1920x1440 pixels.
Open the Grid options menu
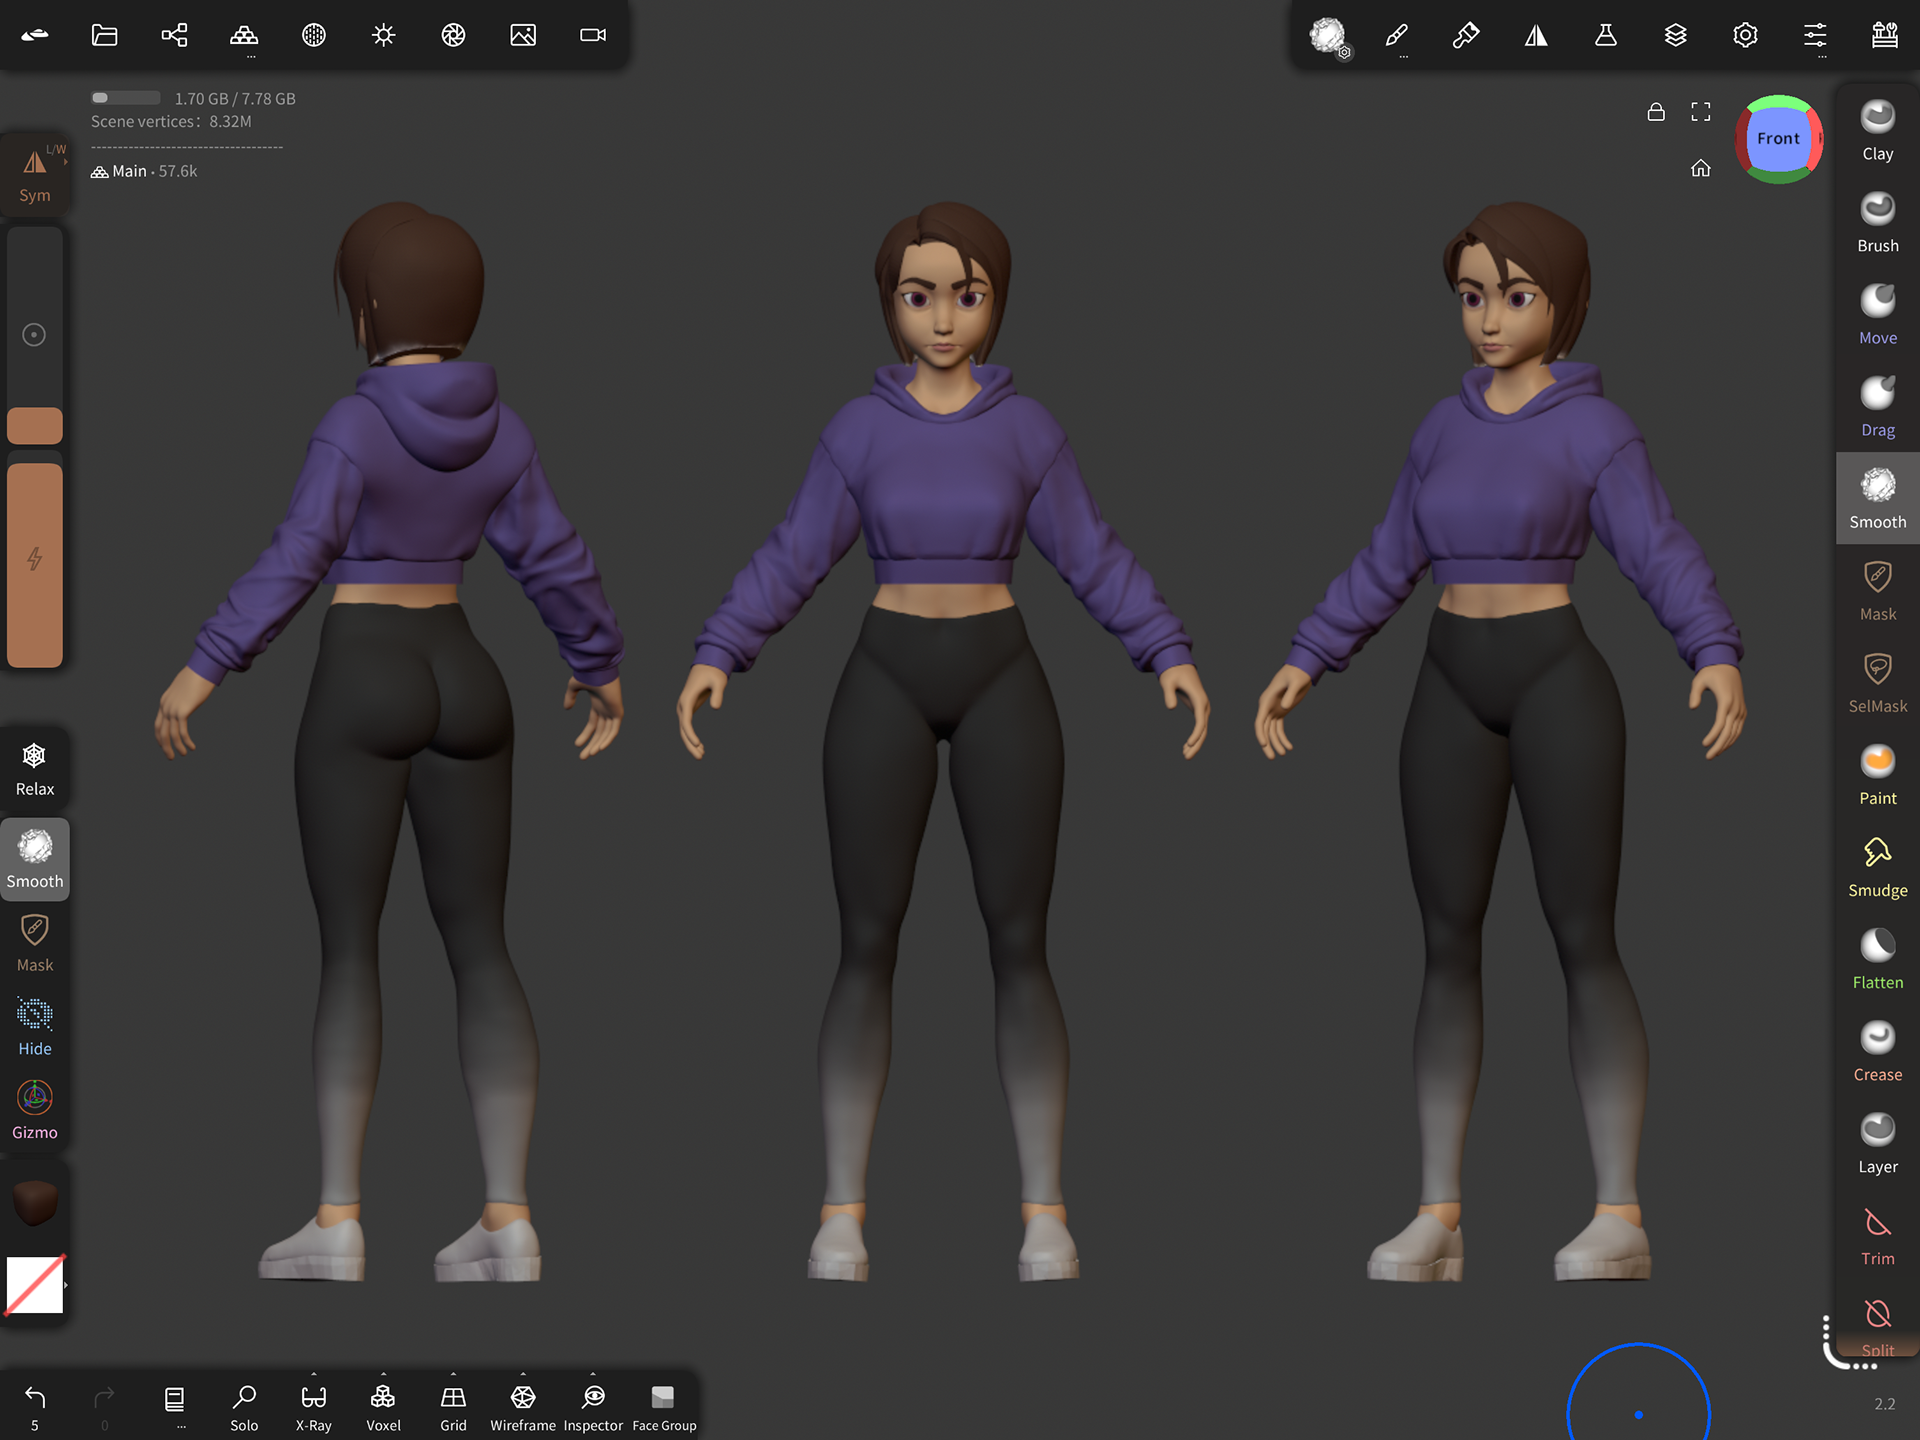point(453,1376)
